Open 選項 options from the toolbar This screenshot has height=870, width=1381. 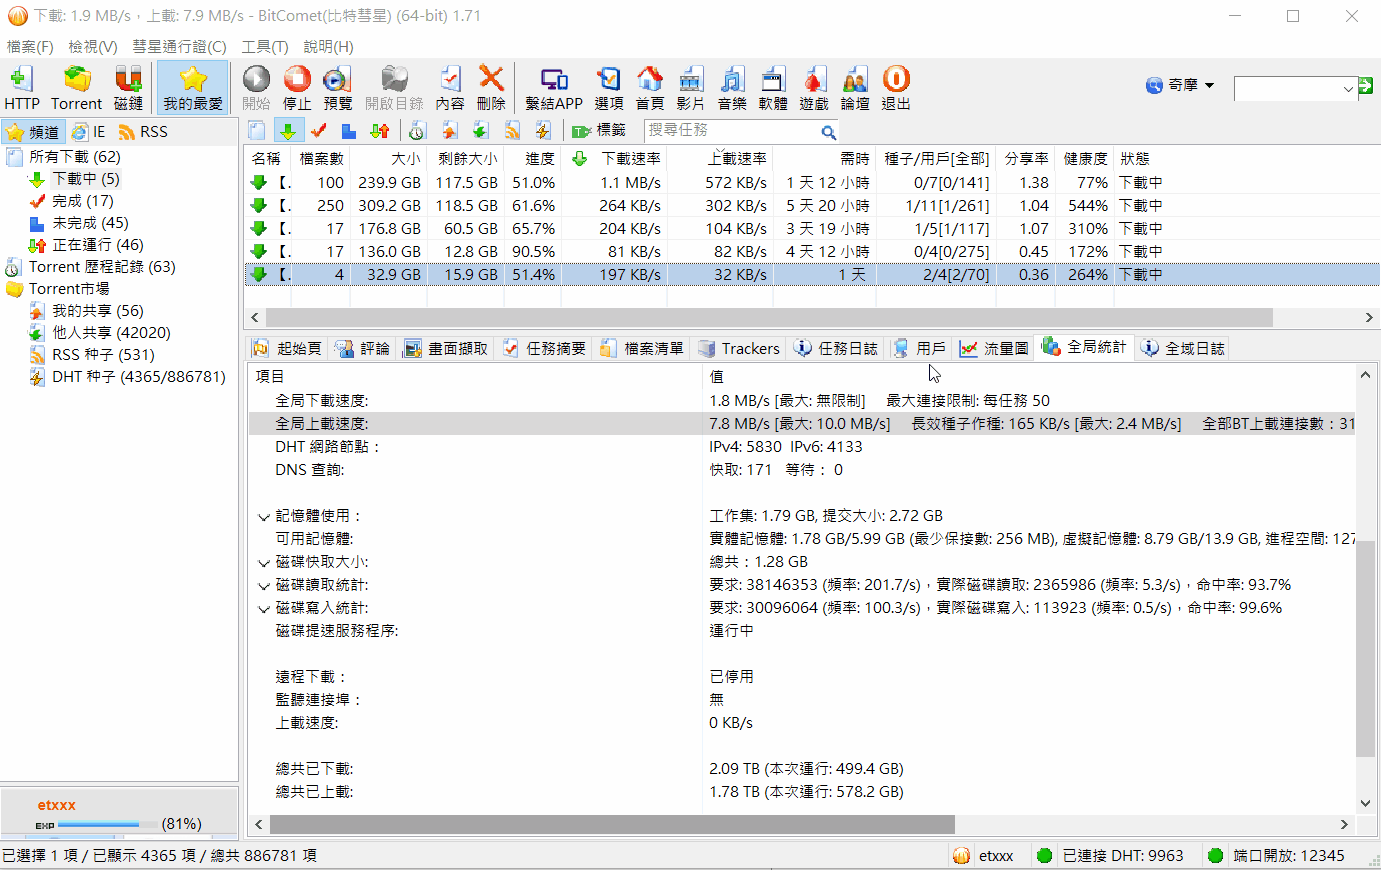click(608, 88)
